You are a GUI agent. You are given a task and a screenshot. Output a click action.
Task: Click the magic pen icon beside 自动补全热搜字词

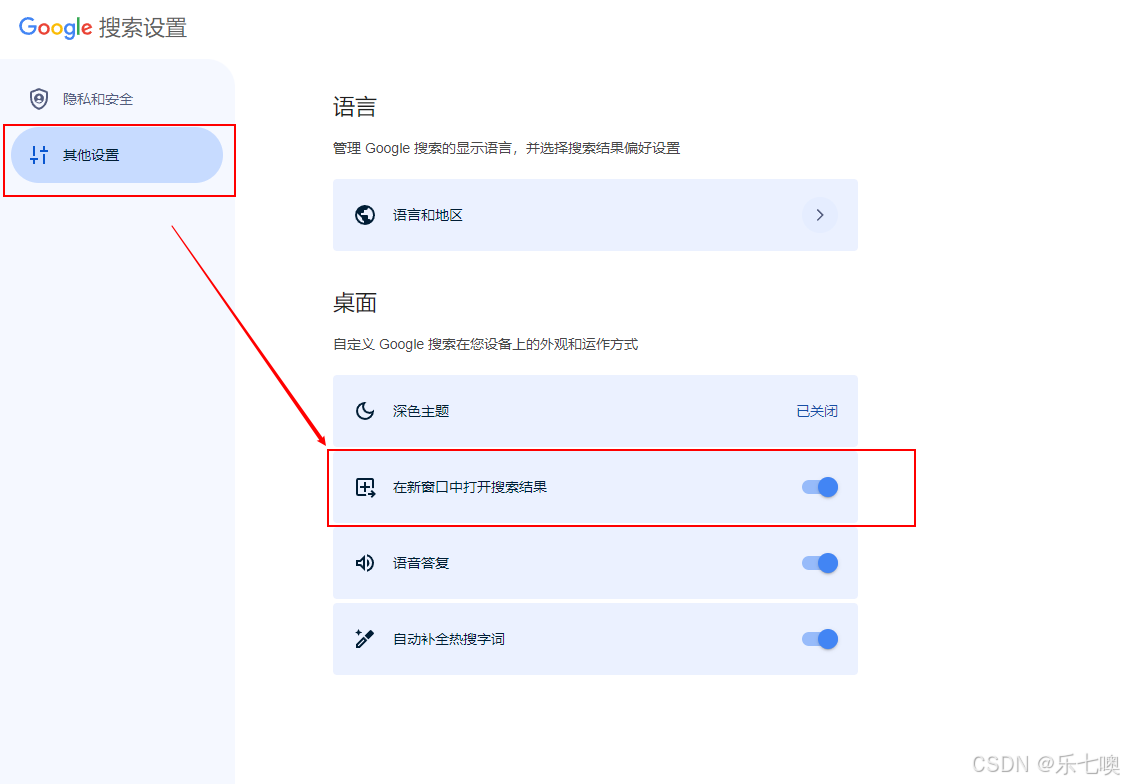(365, 639)
